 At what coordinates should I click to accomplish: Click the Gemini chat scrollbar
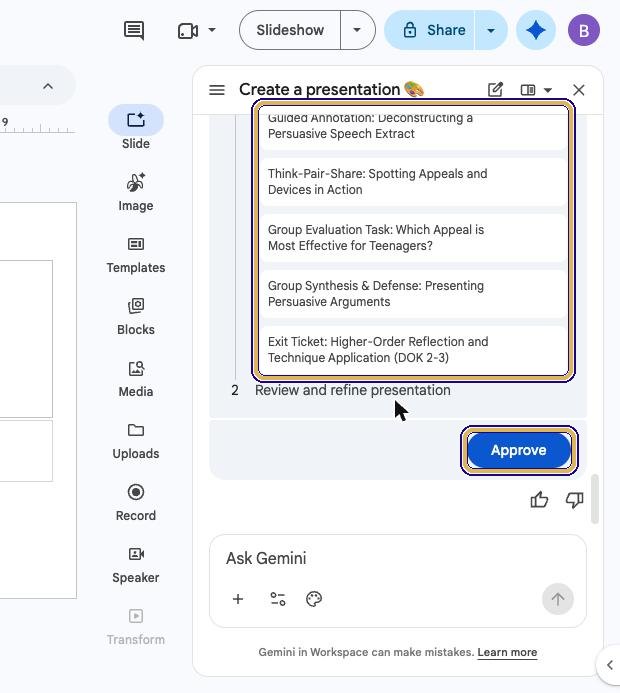tap(595, 499)
